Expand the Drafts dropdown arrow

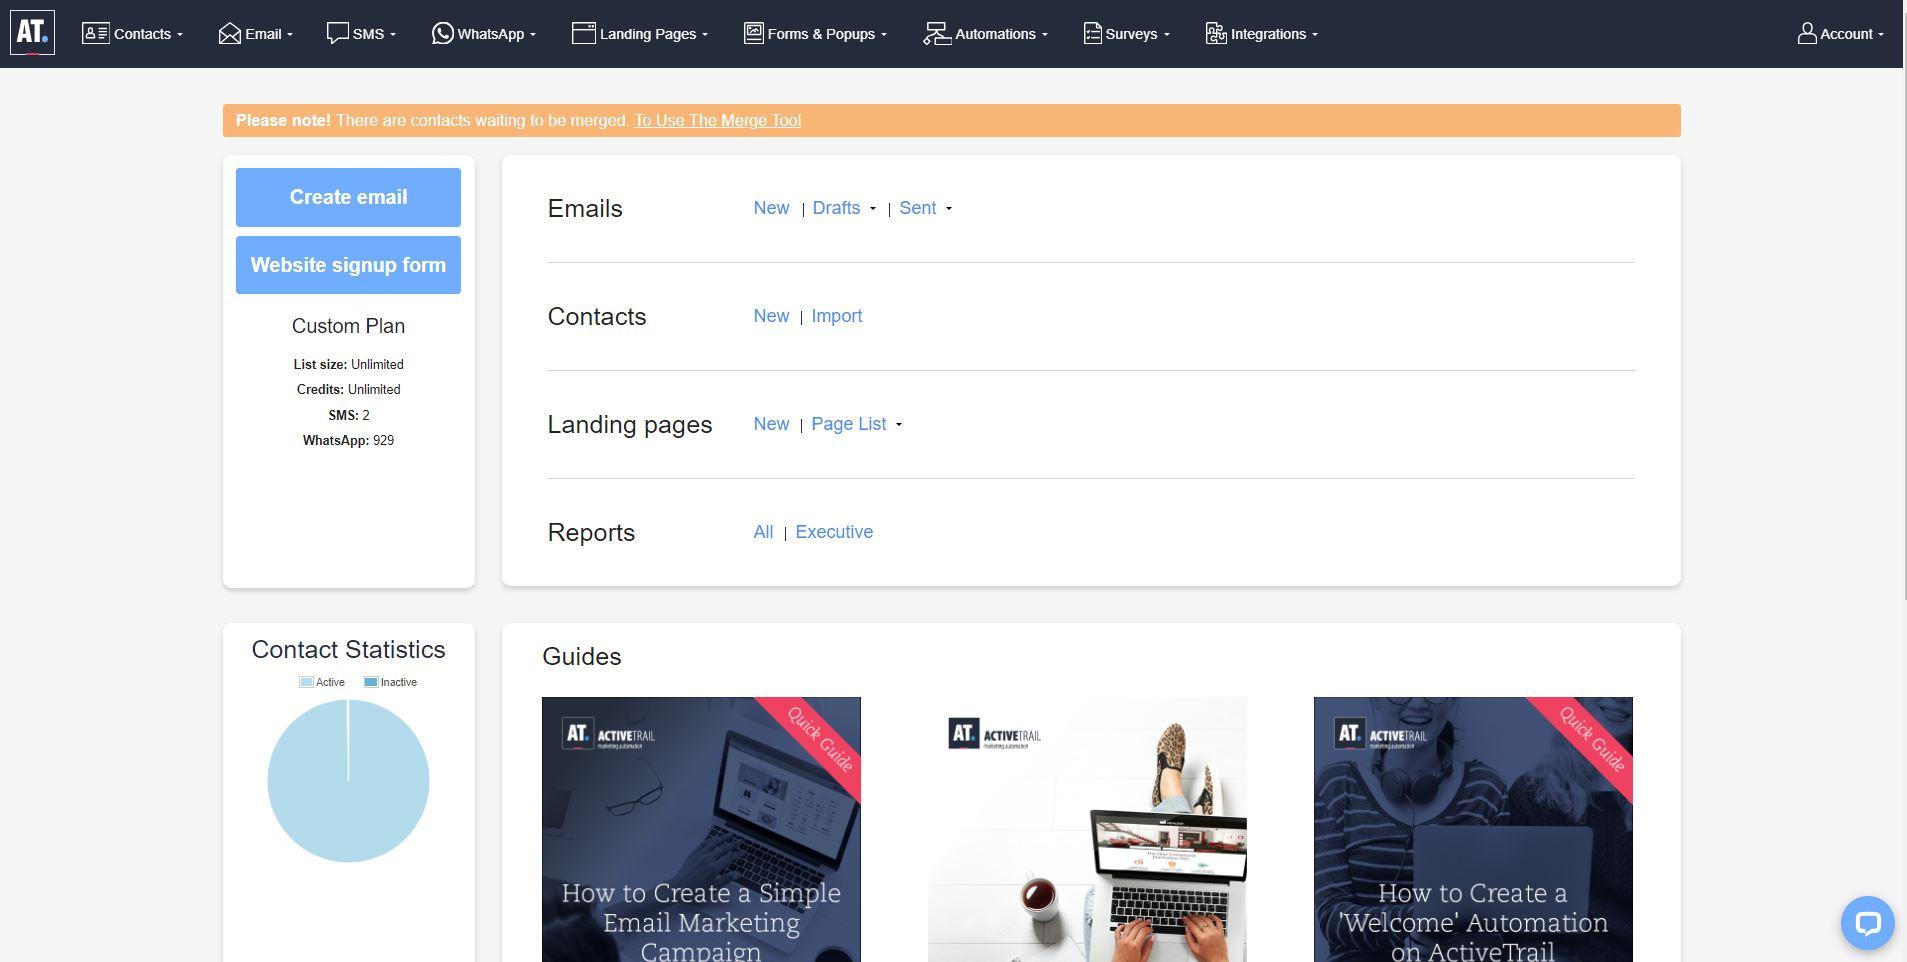point(872,210)
